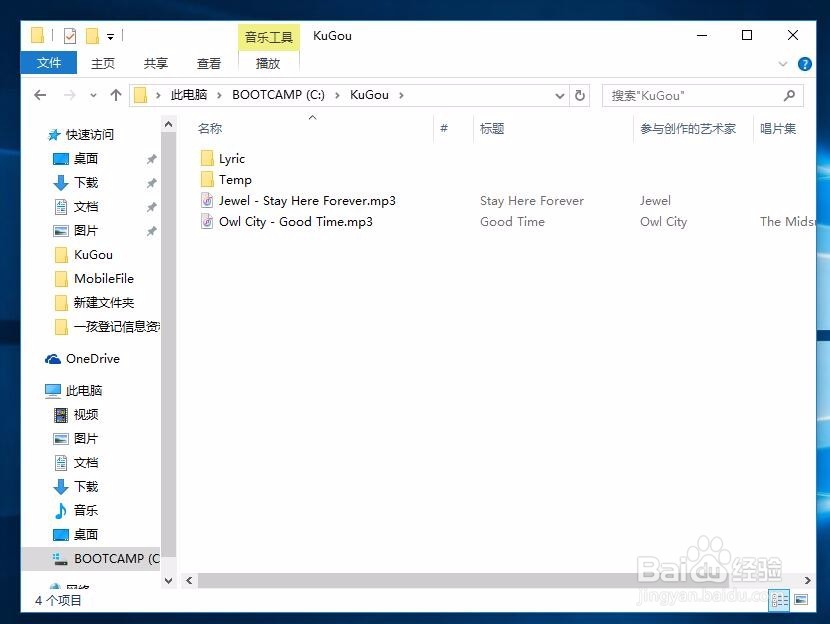Expand the ribbon with the chevron arrow
This screenshot has height=624, width=830.
(783, 64)
